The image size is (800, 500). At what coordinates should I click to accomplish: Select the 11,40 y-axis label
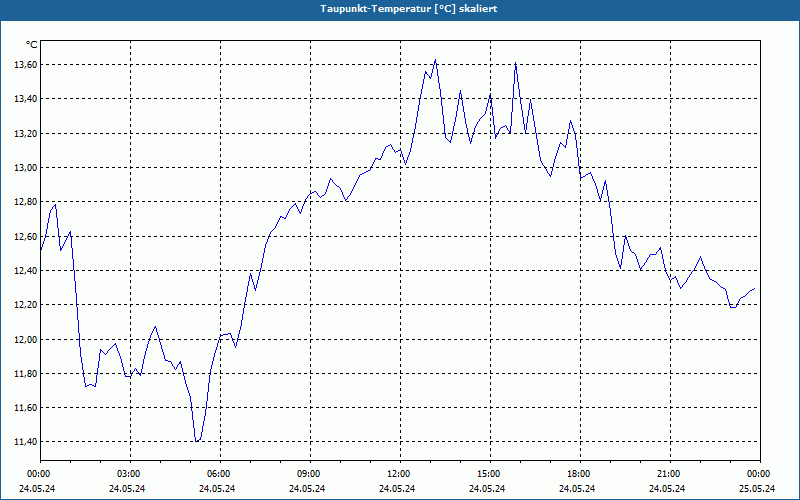point(25,442)
